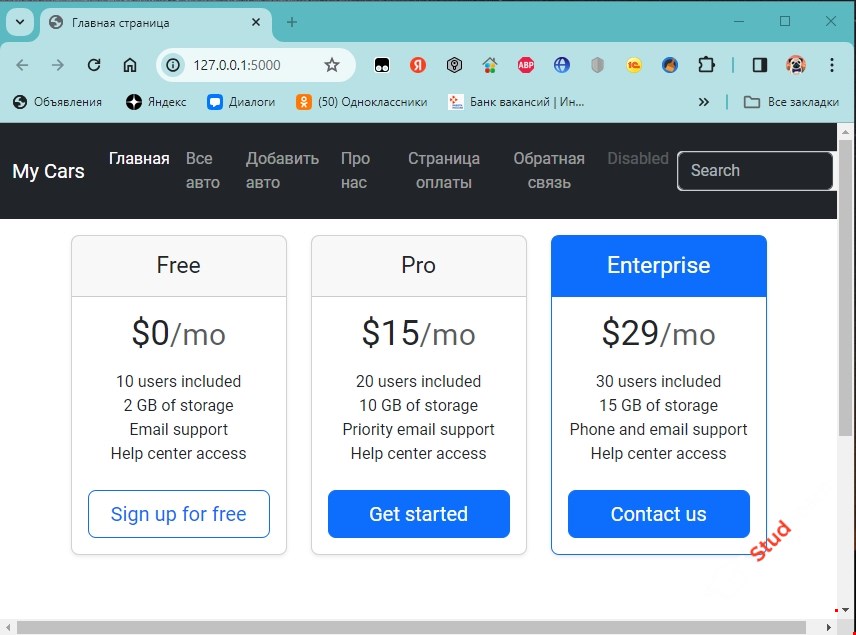Open the Все авто nav link
Image resolution: width=856 pixels, height=635 pixels.
coord(203,170)
